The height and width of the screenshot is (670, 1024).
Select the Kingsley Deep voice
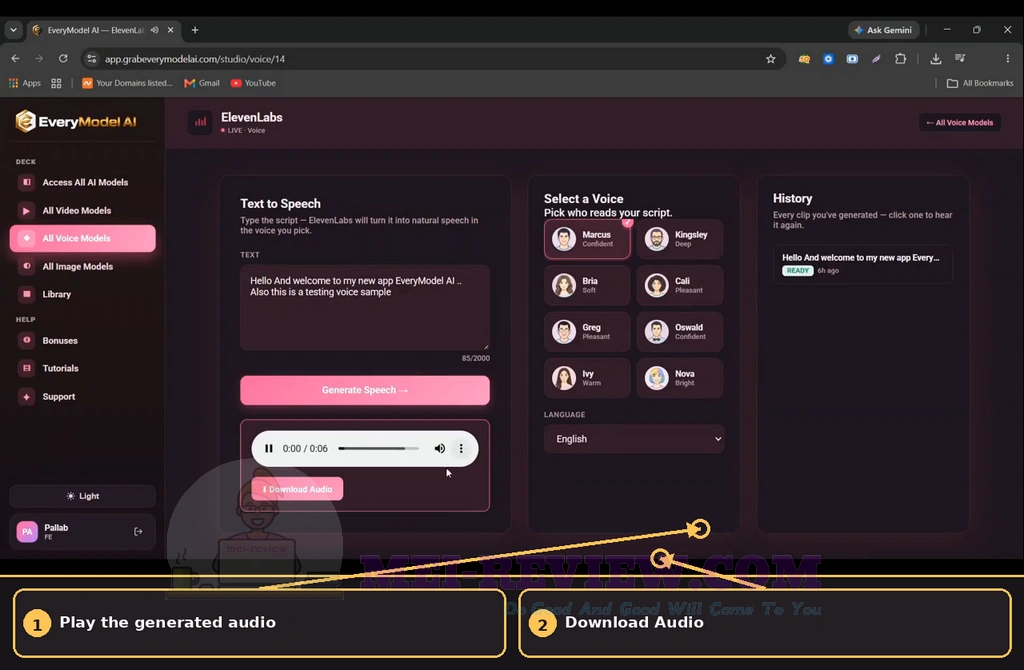pos(680,239)
